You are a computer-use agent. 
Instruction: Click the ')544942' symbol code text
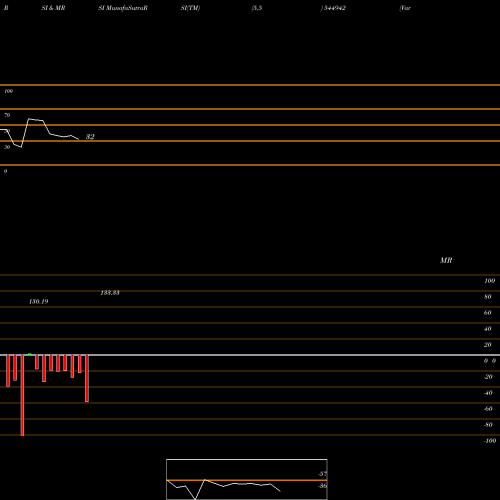click(x=333, y=8)
